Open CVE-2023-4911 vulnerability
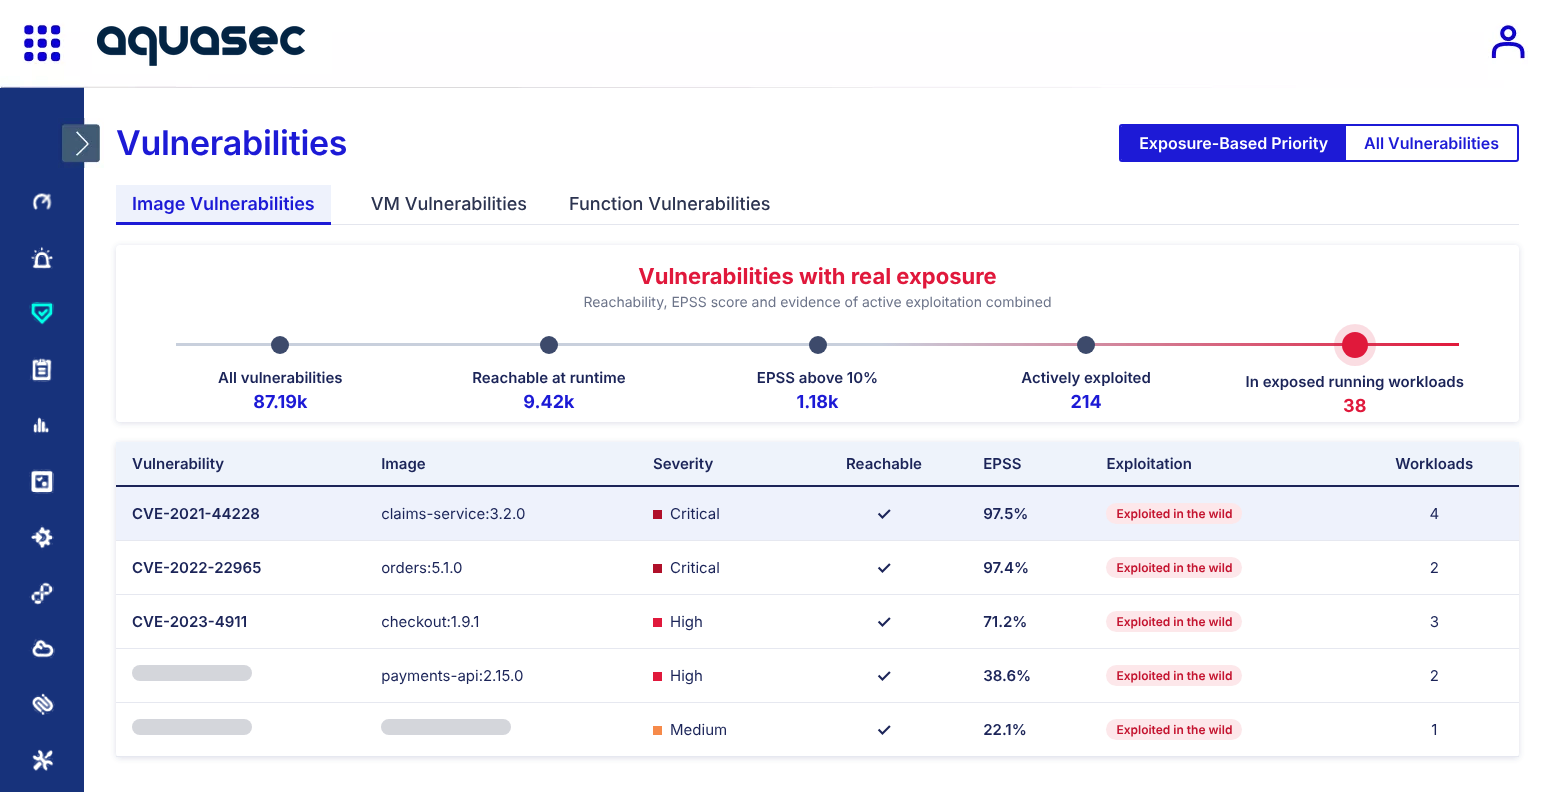The height and width of the screenshot is (792, 1551). pyautogui.click(x=190, y=622)
